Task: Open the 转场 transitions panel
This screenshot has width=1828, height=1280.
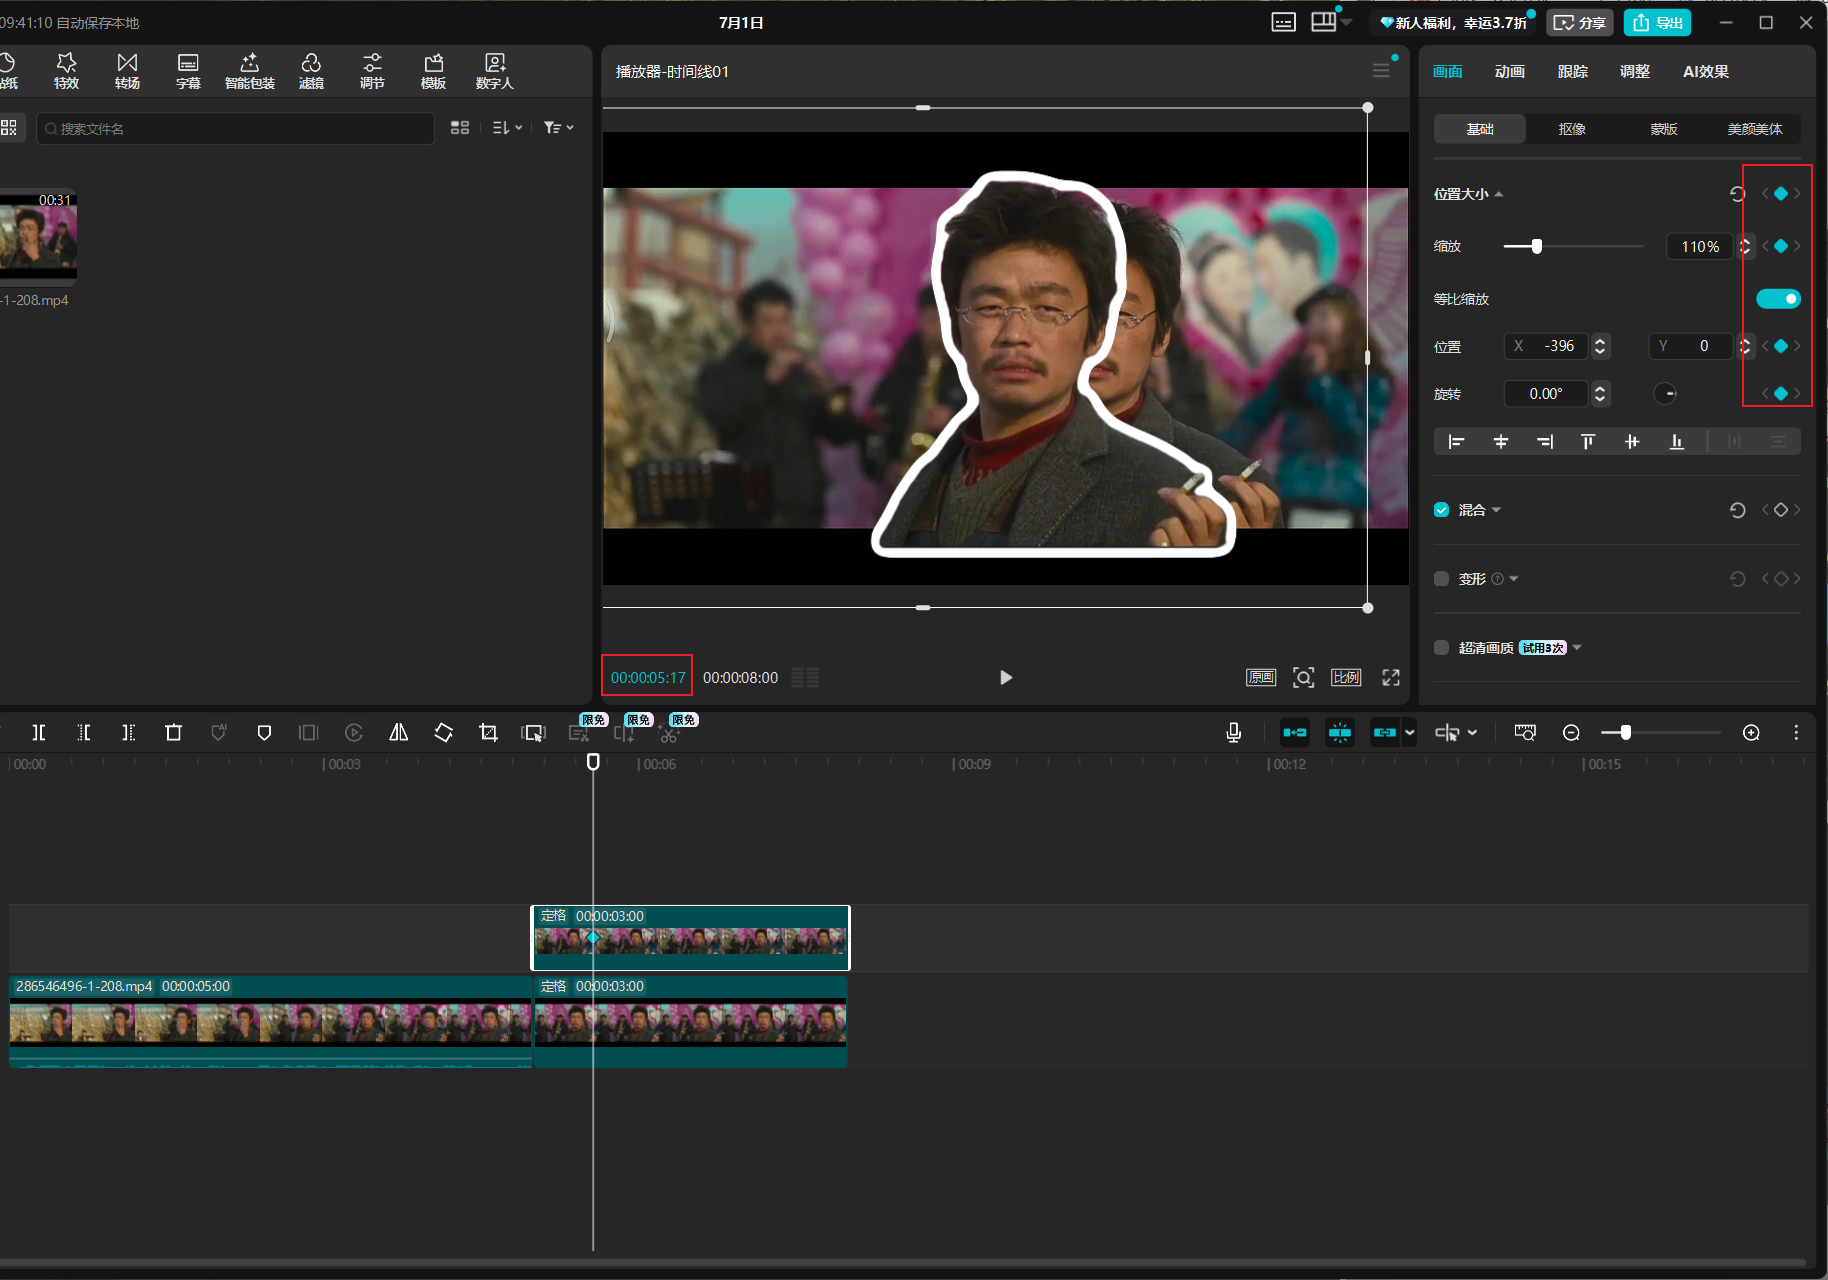Action: click(127, 71)
